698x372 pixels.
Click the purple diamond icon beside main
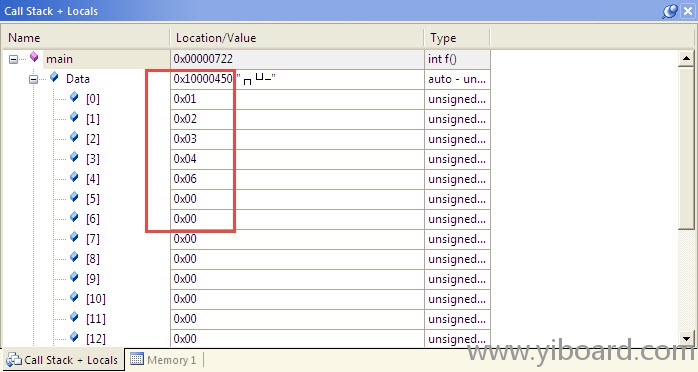tap(34, 57)
